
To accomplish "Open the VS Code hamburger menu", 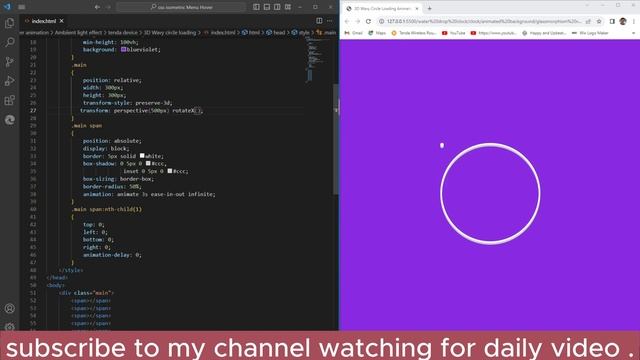I will click(x=22, y=7).
